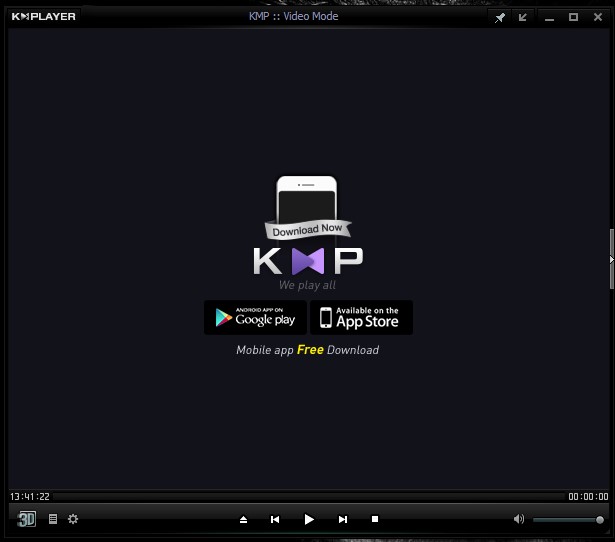Open the playlist editor icon
Viewport: 615px width, 542px height.
pyautogui.click(x=53, y=519)
